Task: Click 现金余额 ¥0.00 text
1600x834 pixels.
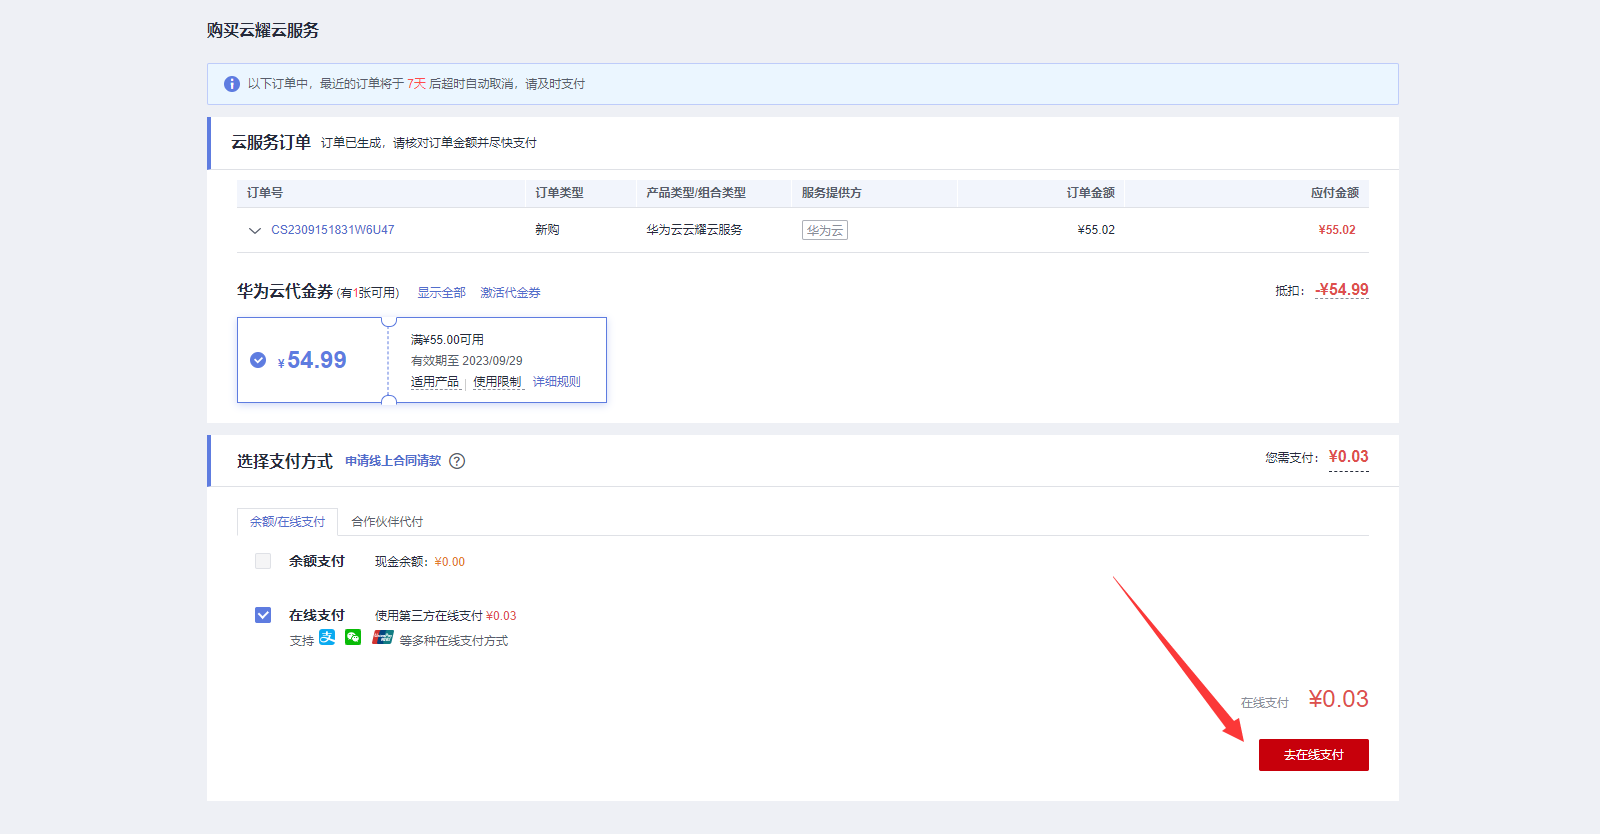Action: pyautogui.click(x=420, y=562)
